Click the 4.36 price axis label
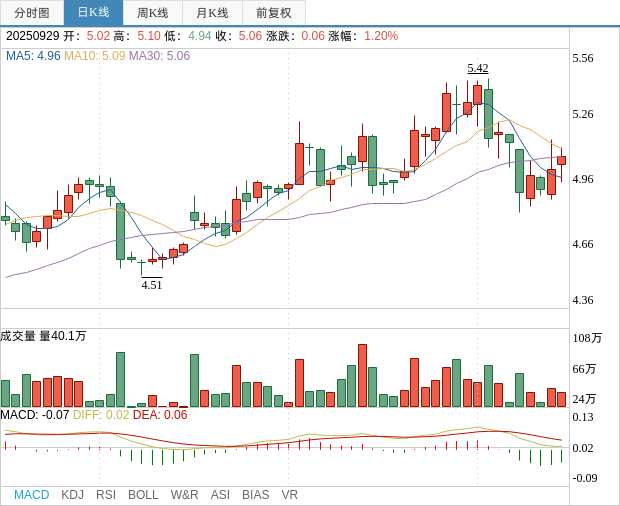Image resolution: width=620 pixels, height=506 pixels. [583, 300]
